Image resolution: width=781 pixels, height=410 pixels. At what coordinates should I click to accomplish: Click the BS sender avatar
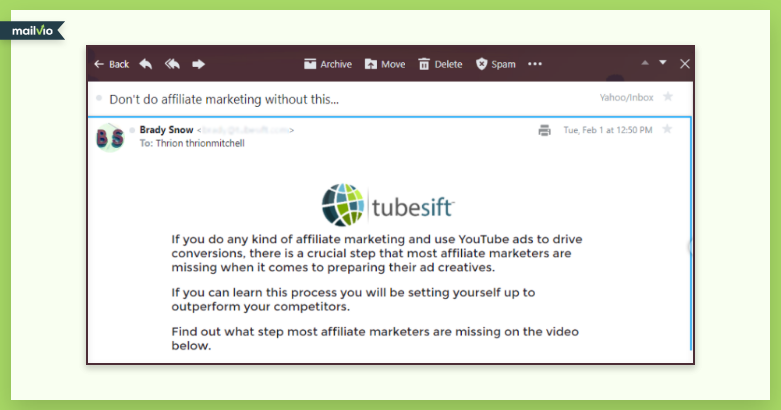click(110, 137)
